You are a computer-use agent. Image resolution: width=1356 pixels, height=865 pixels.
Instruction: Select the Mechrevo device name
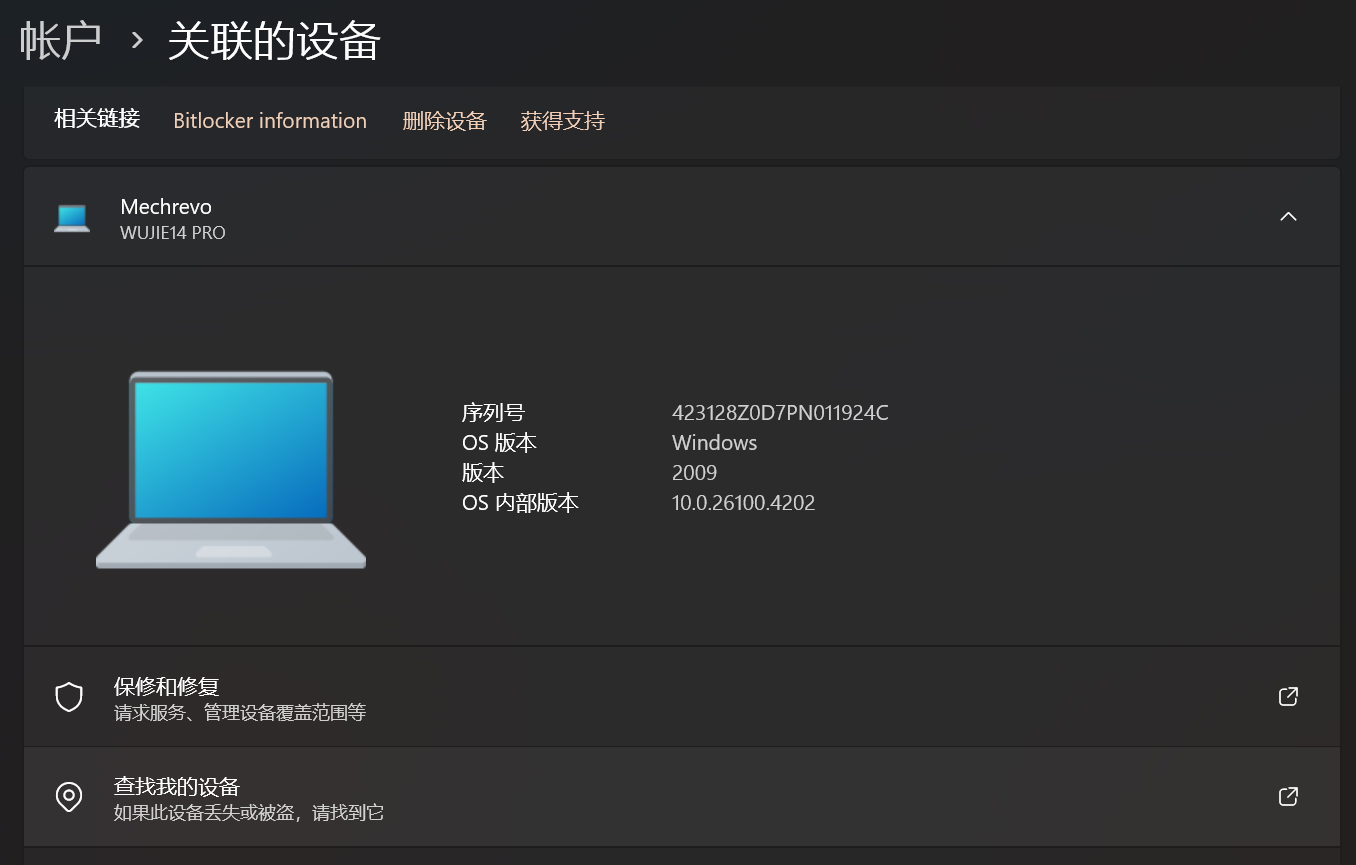point(166,207)
